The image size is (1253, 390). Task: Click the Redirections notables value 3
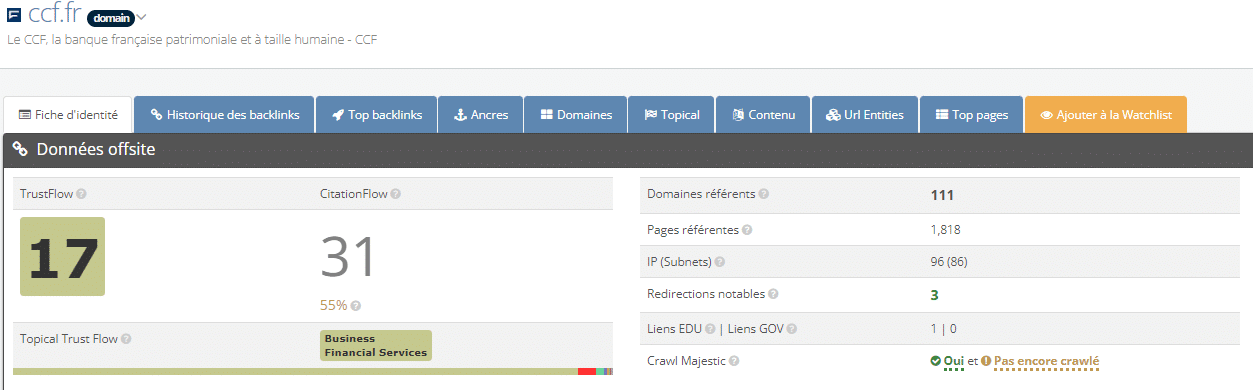934,295
